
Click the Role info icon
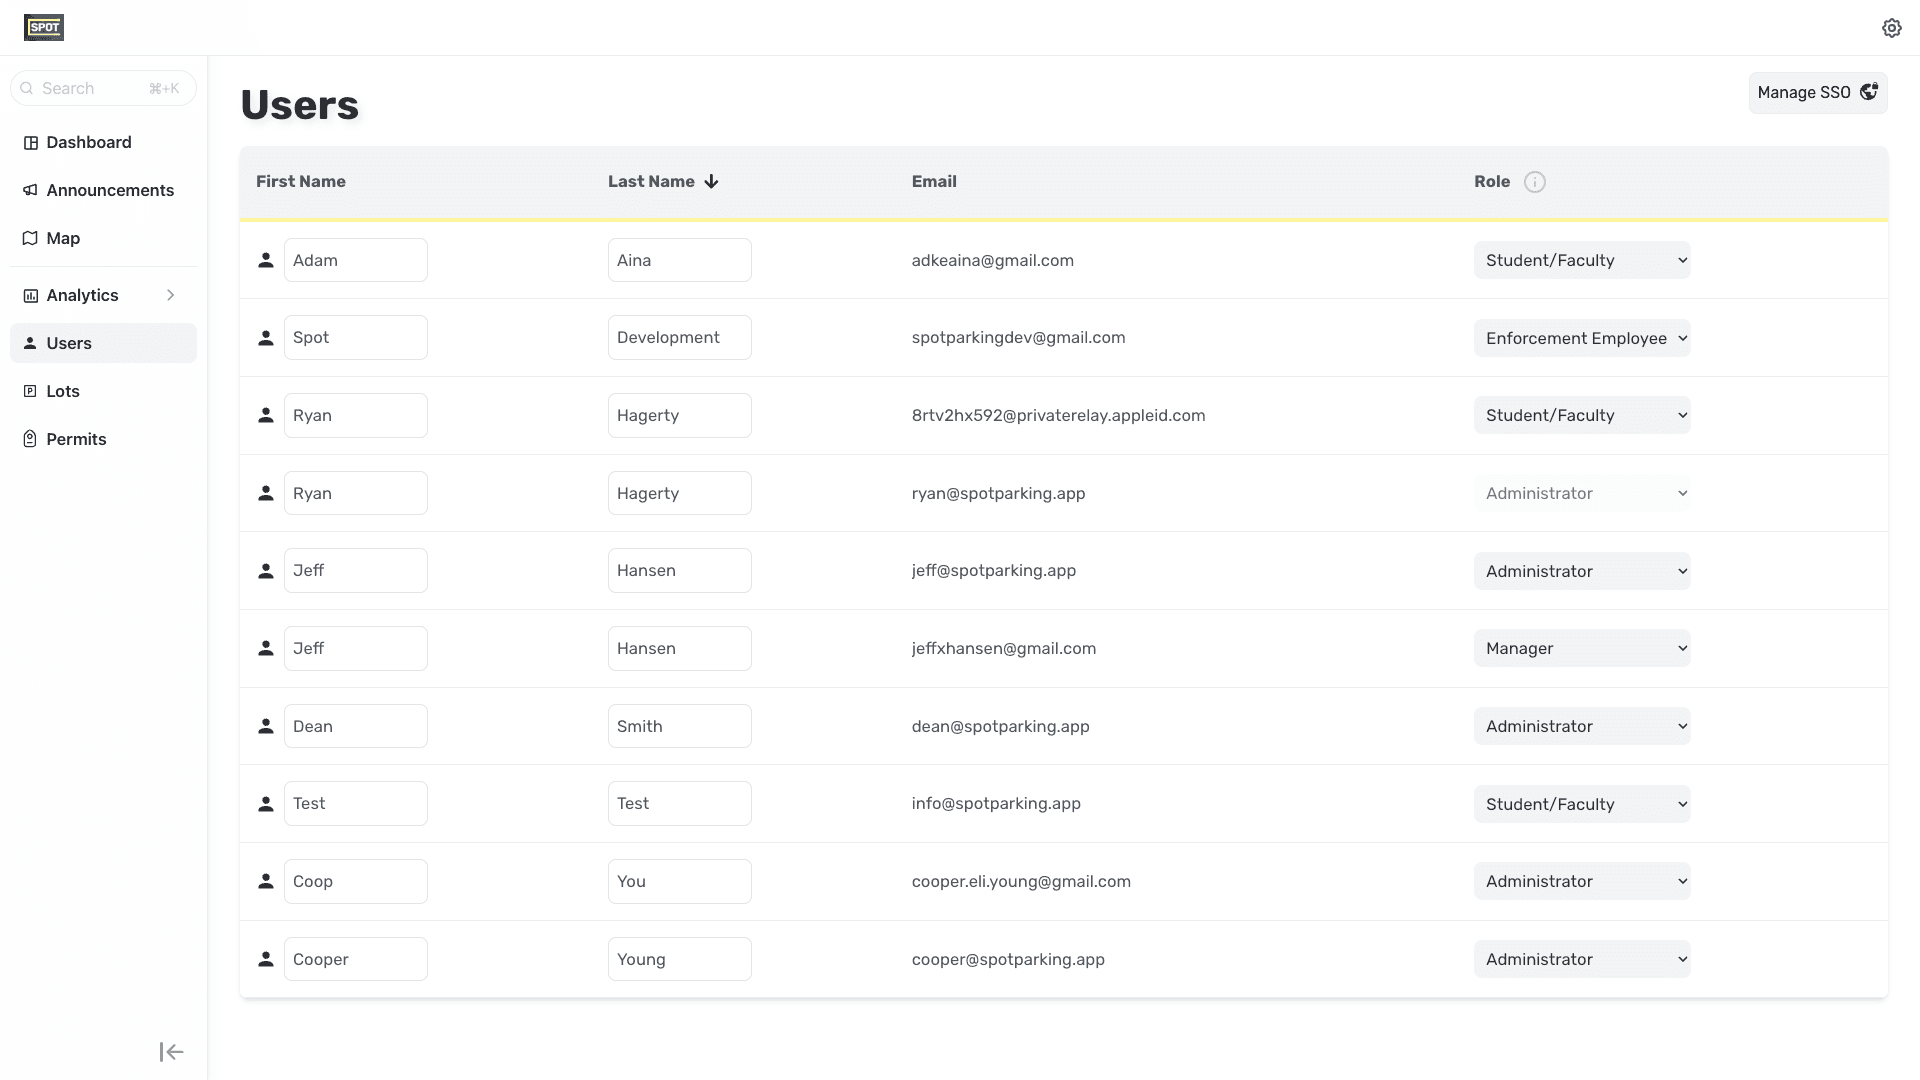[1534, 182]
